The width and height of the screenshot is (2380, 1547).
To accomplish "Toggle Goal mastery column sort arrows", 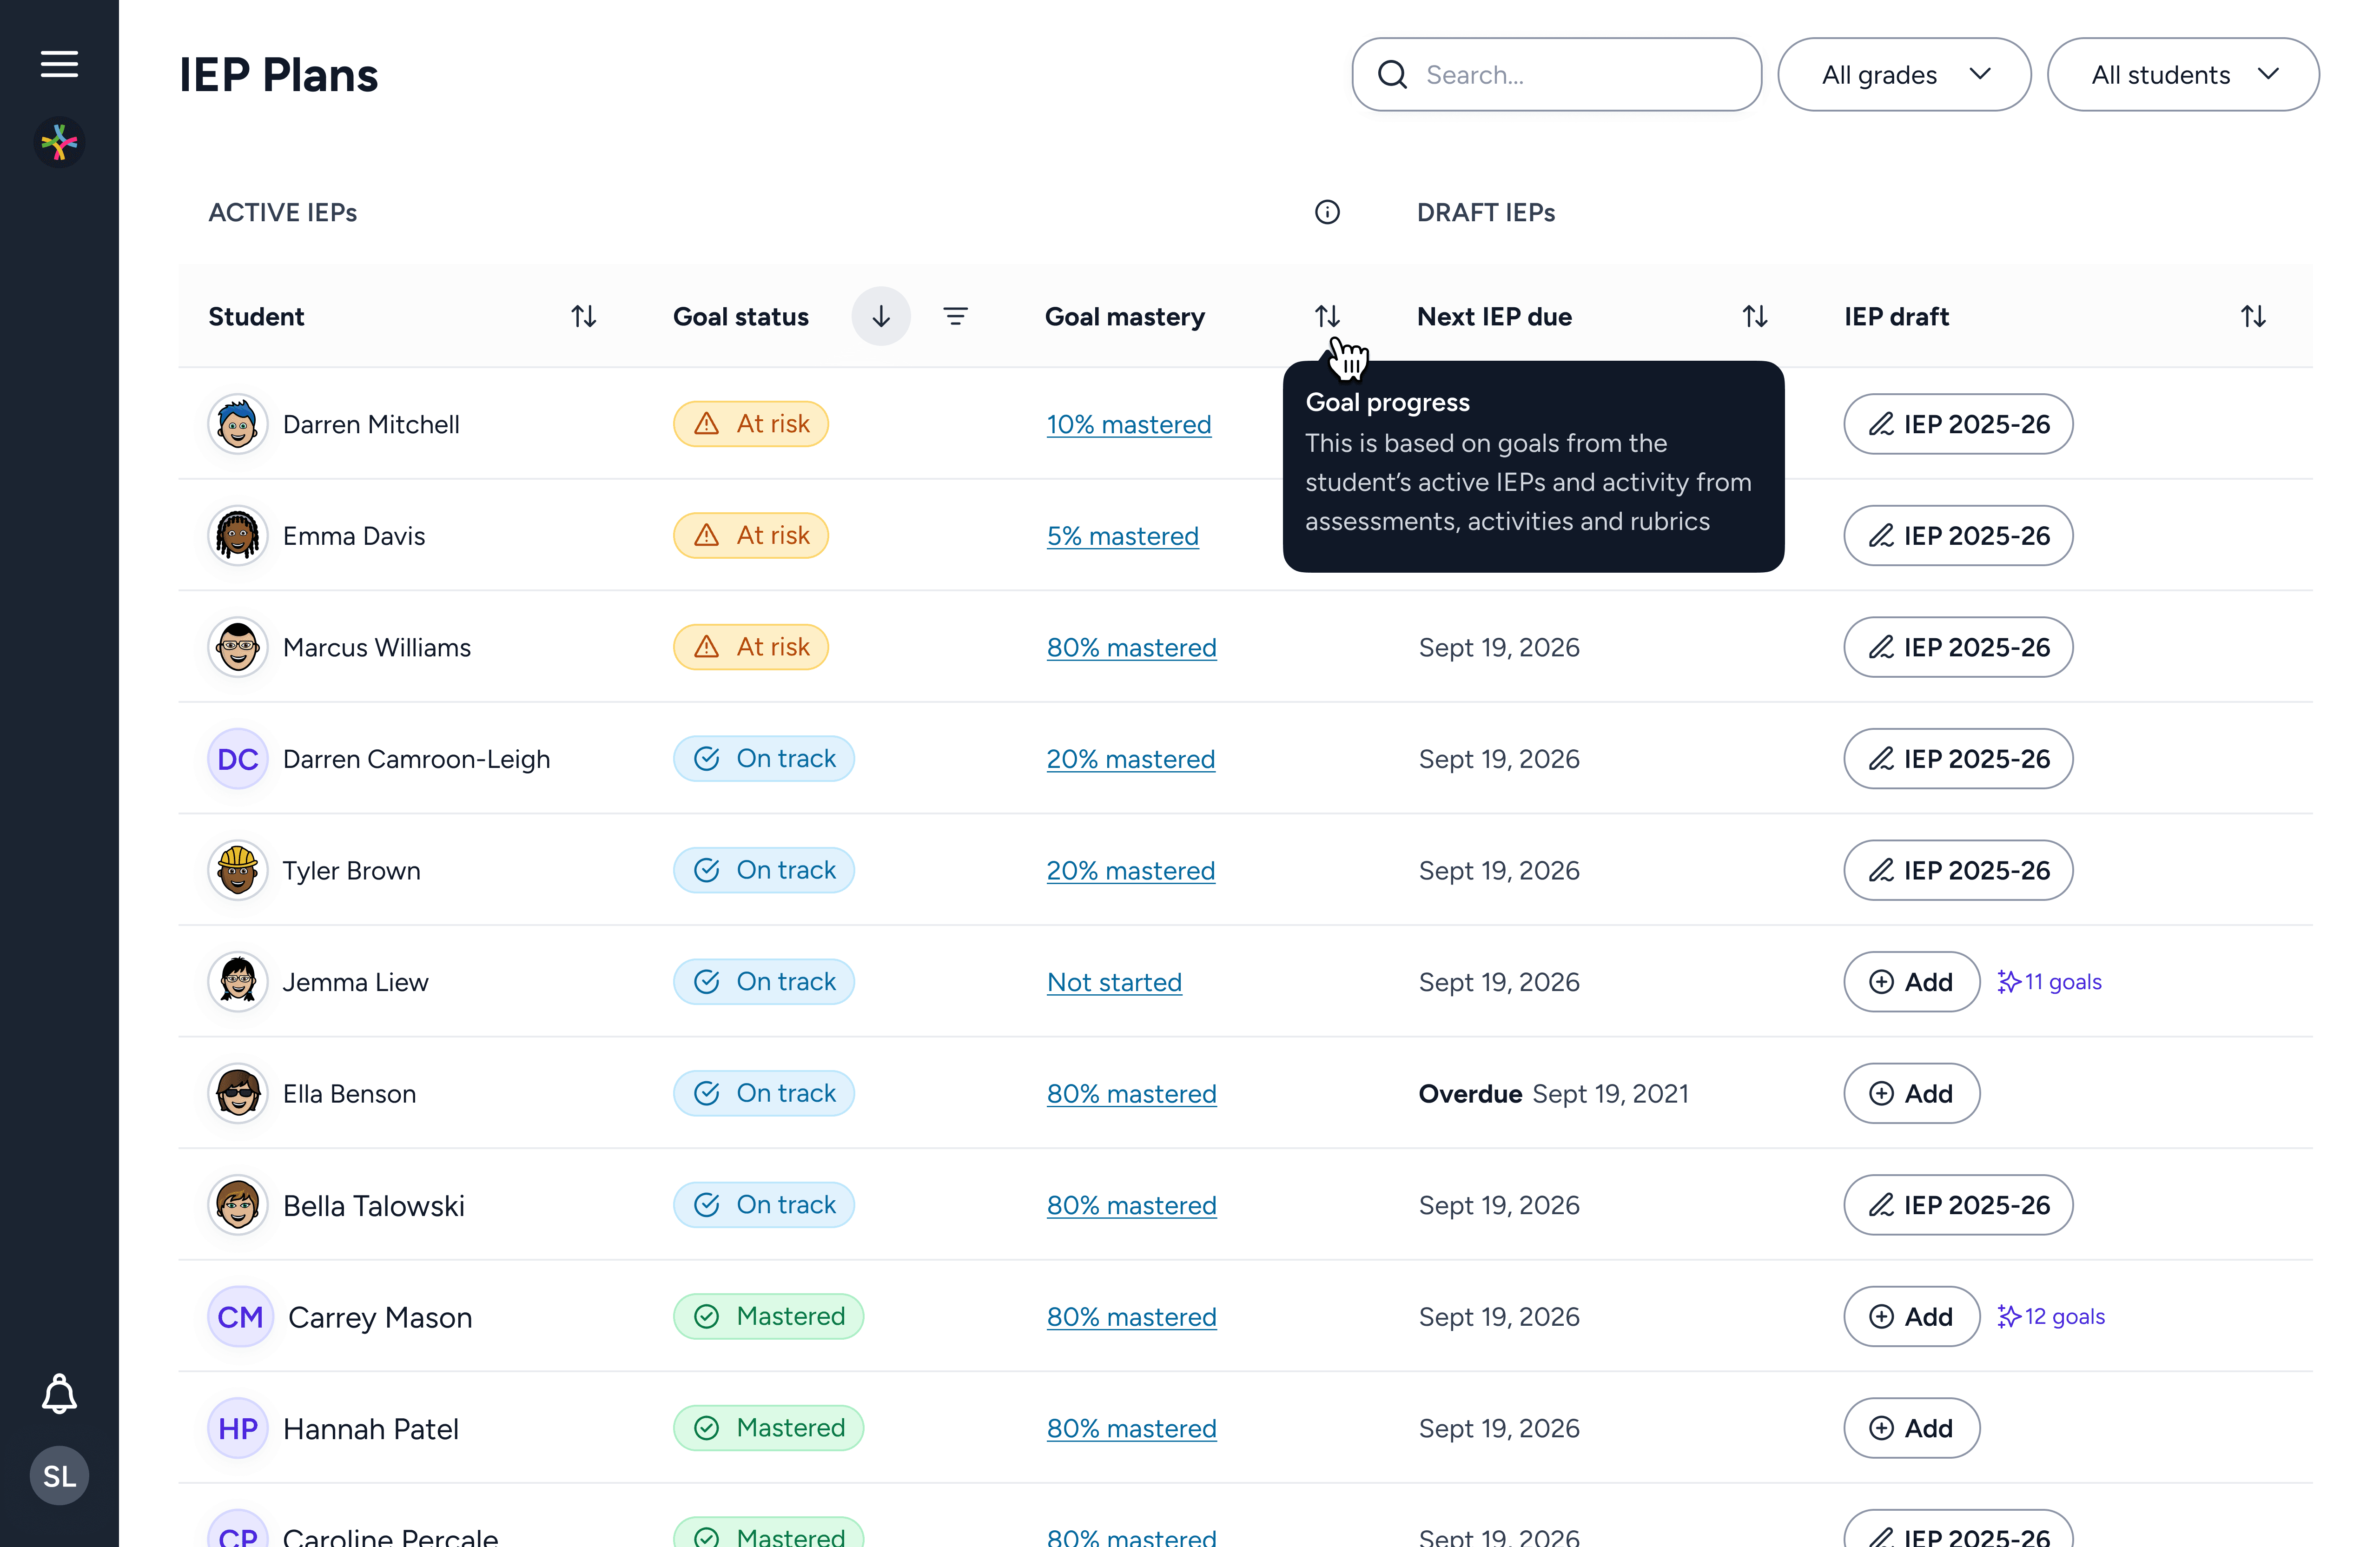I will 1327,317.
